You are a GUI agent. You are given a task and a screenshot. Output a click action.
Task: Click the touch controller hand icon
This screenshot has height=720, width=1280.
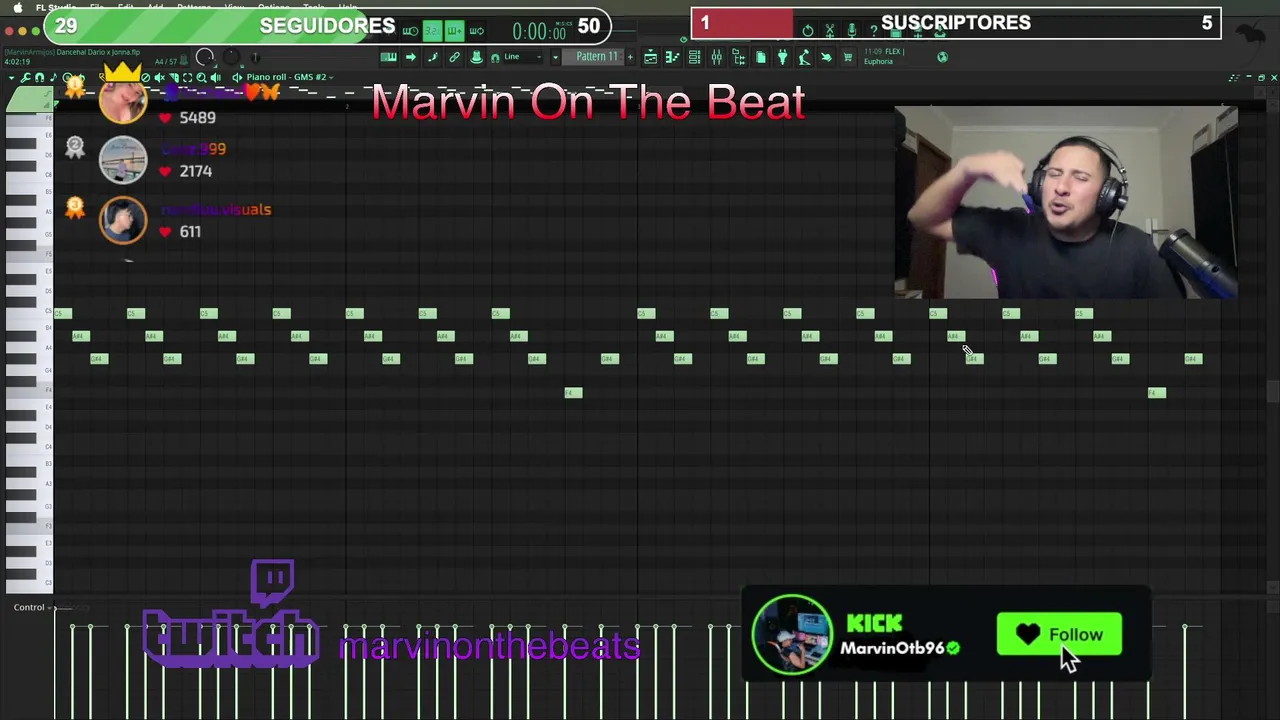click(826, 57)
